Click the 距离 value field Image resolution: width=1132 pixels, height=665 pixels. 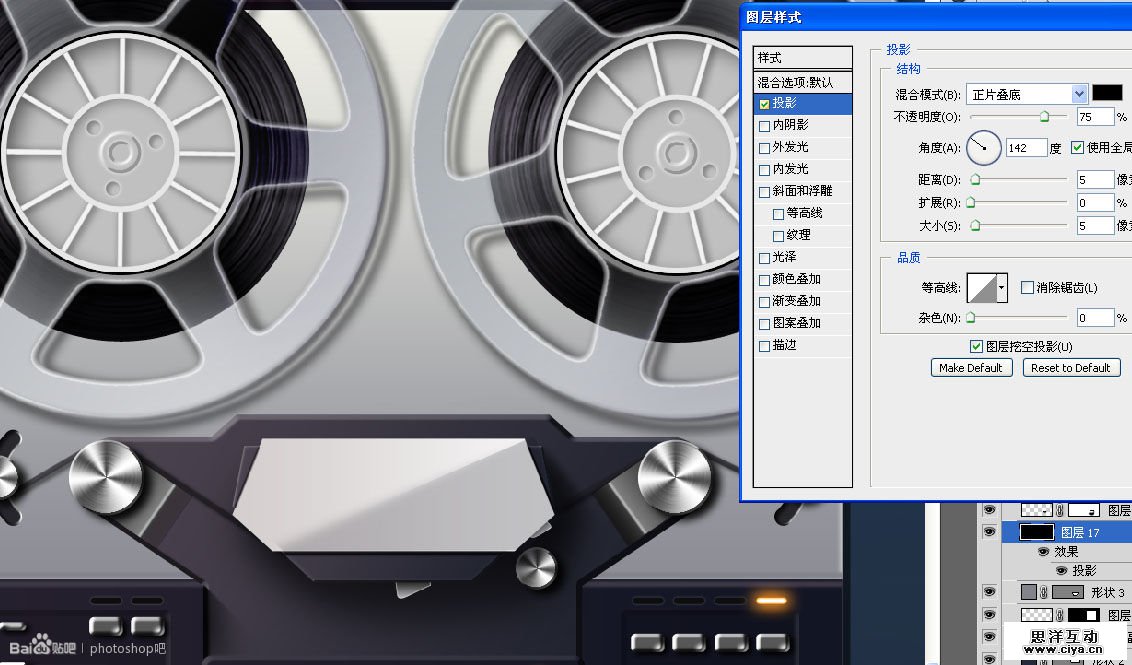[x=1095, y=179]
